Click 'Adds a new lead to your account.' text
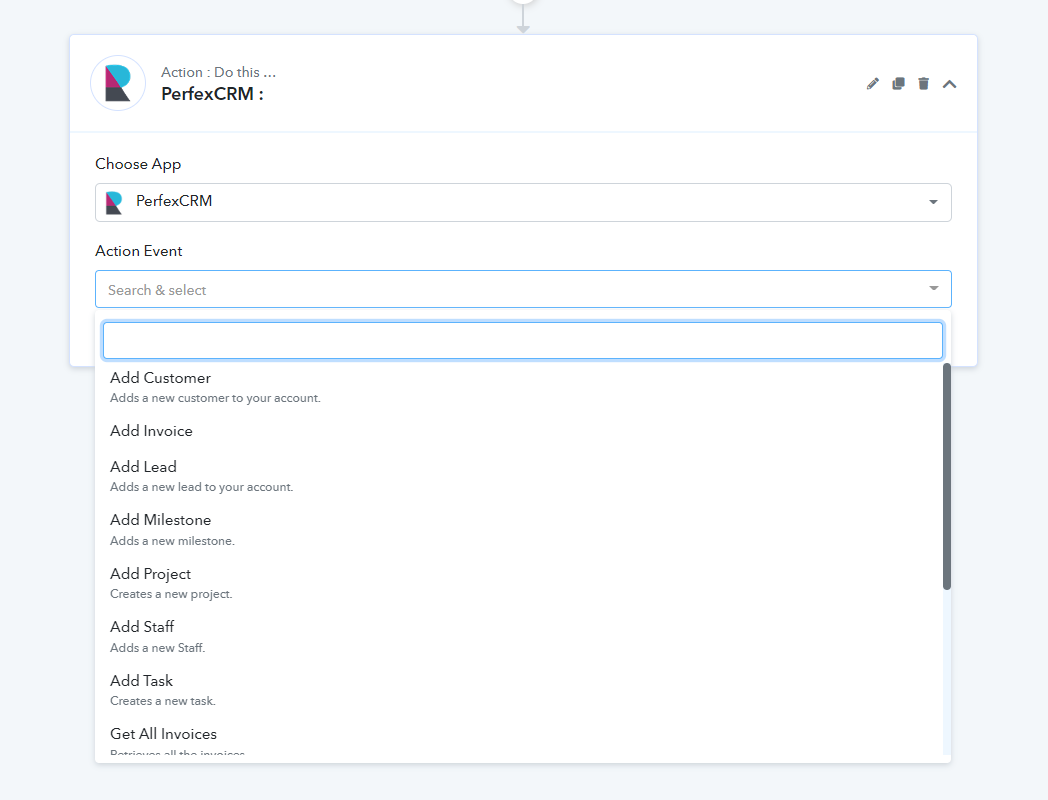The image size is (1048, 800). coord(201,487)
